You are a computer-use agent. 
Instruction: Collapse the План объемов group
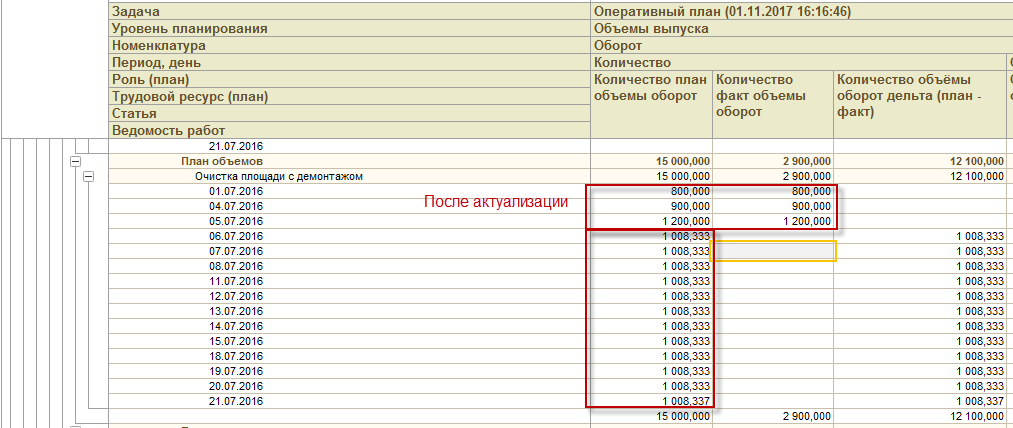click(76, 161)
